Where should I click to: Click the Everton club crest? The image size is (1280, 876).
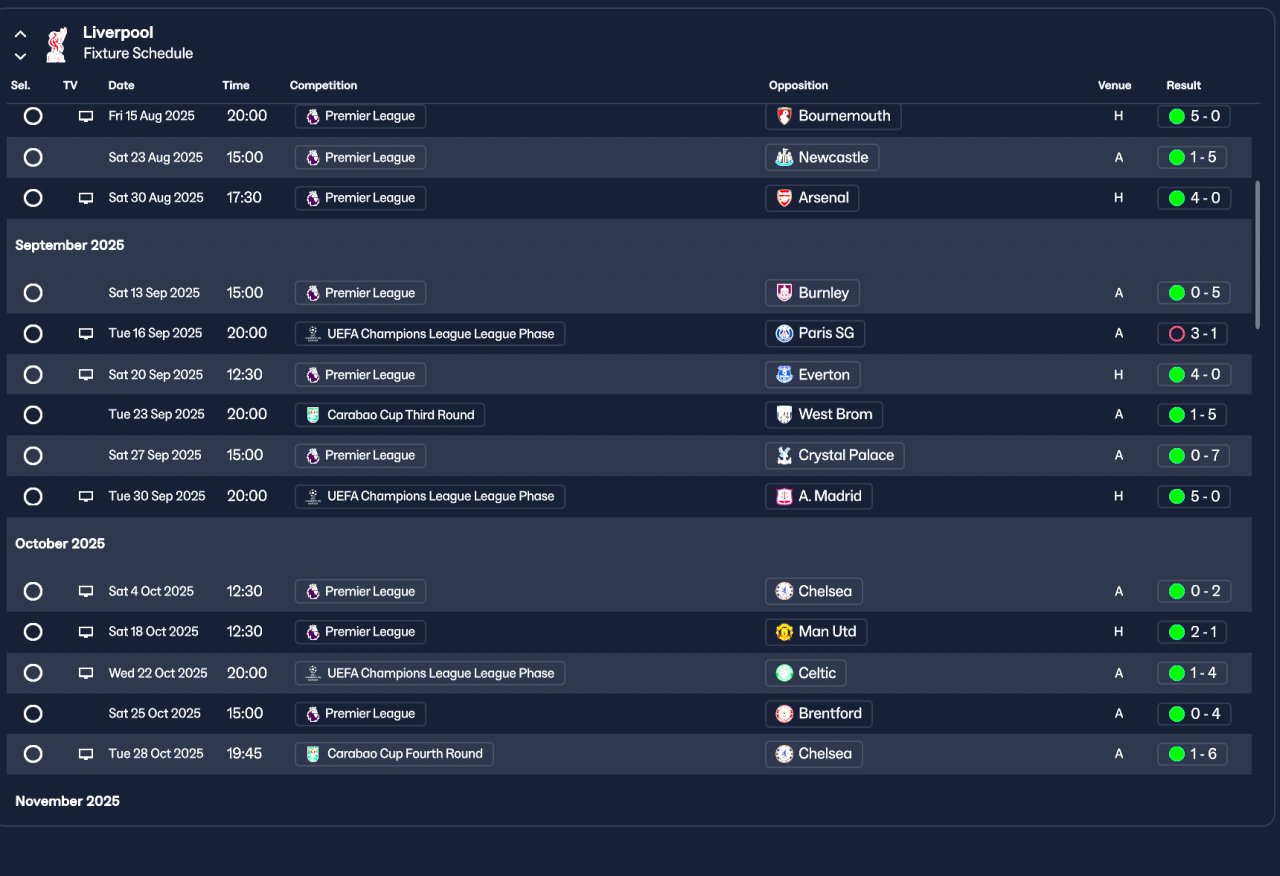[785, 375]
